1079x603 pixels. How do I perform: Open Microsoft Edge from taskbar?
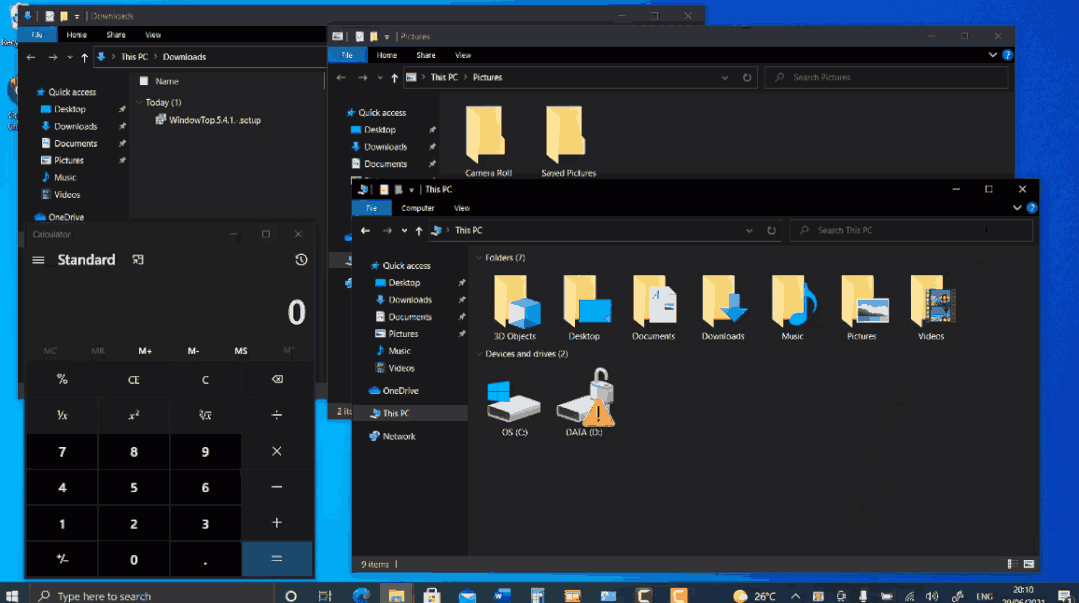coord(361,595)
